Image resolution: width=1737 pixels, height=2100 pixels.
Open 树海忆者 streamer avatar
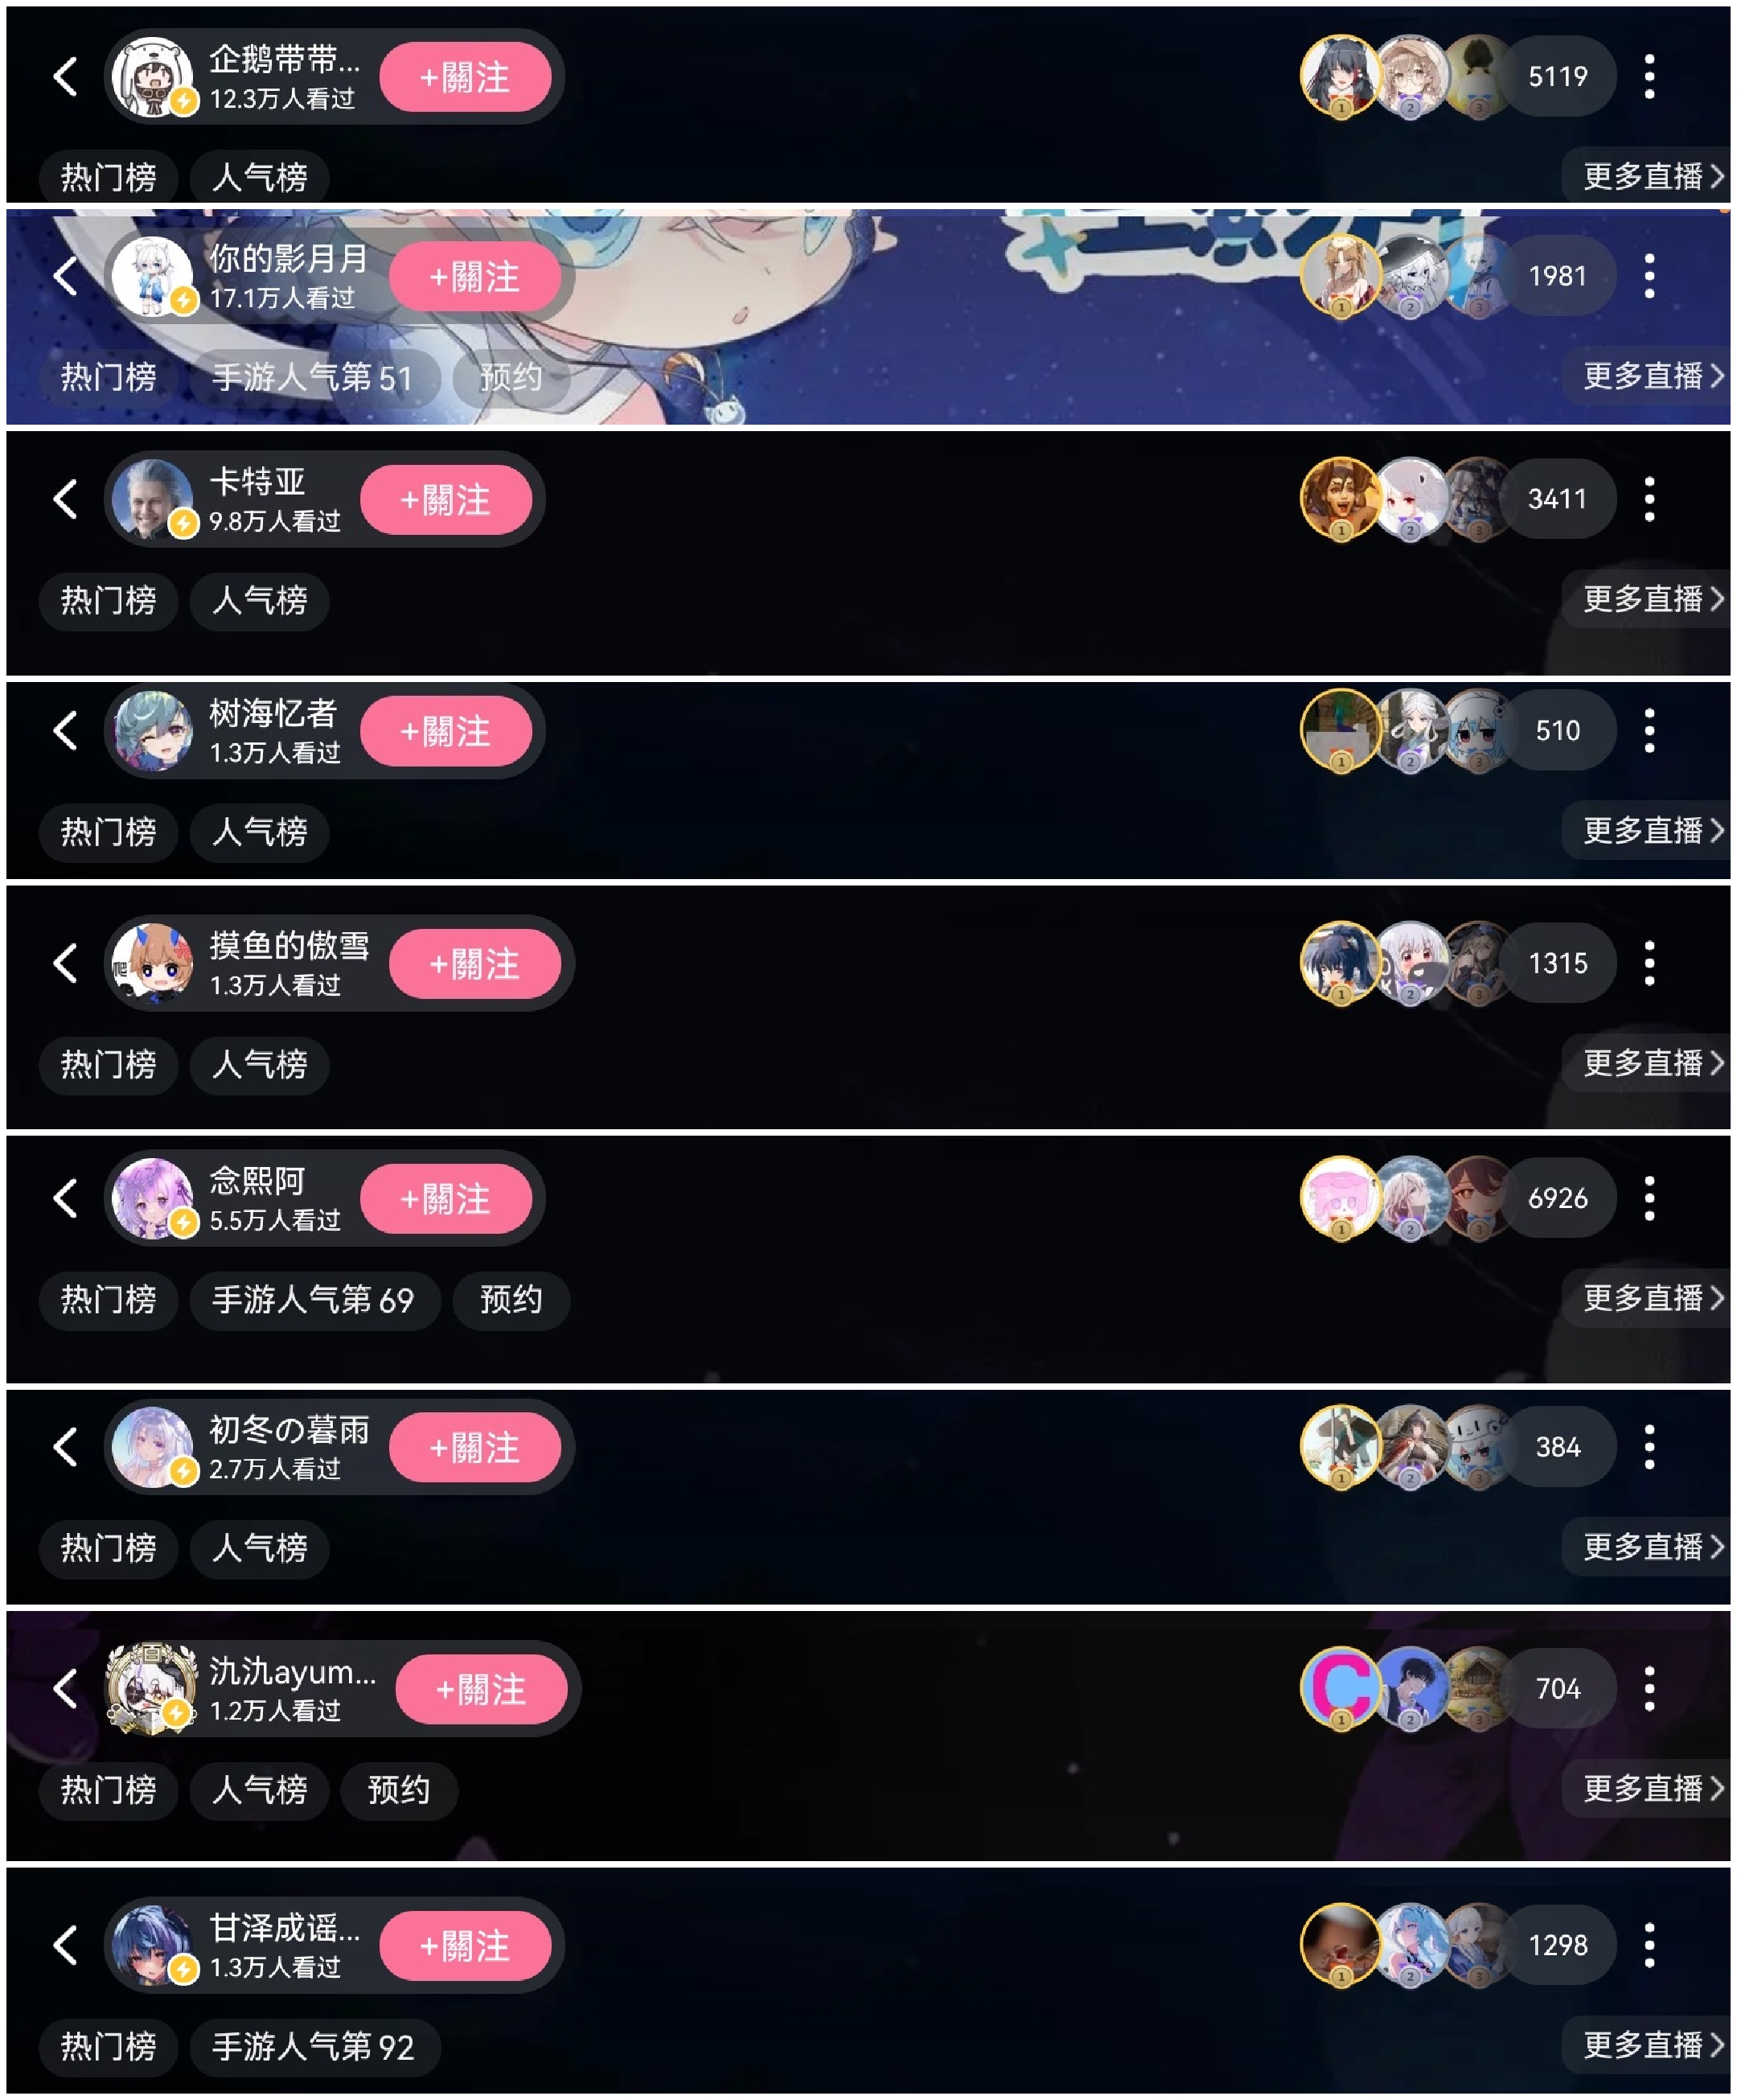152,730
